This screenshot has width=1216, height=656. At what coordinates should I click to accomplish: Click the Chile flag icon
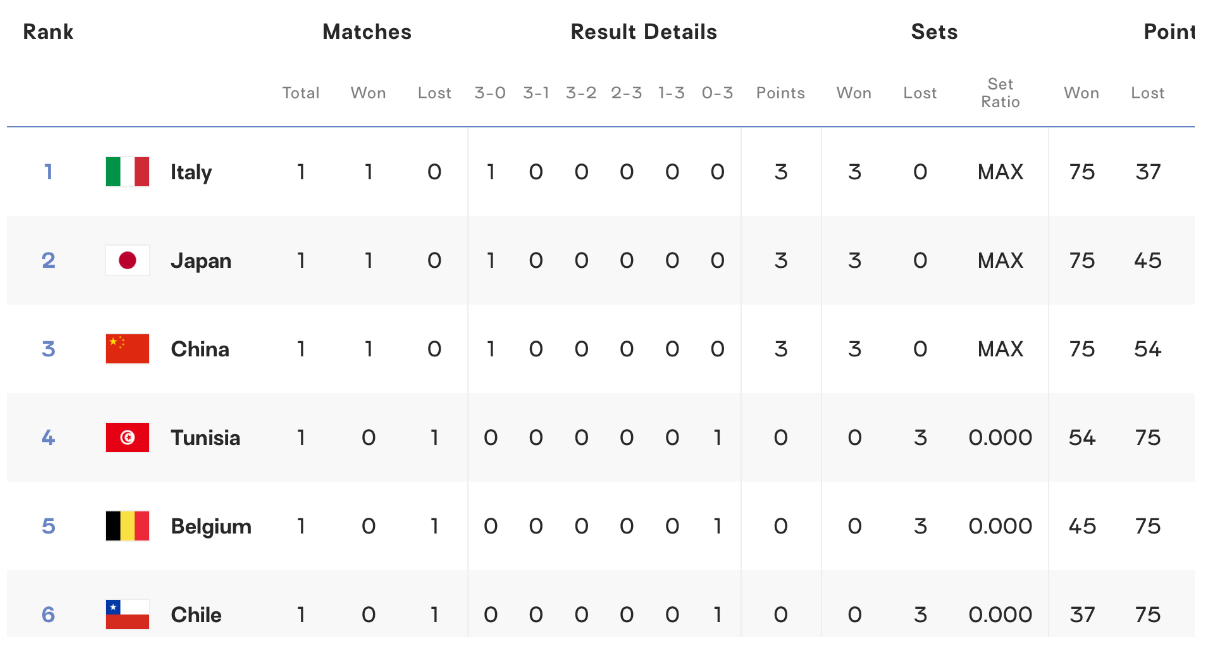(x=127, y=614)
